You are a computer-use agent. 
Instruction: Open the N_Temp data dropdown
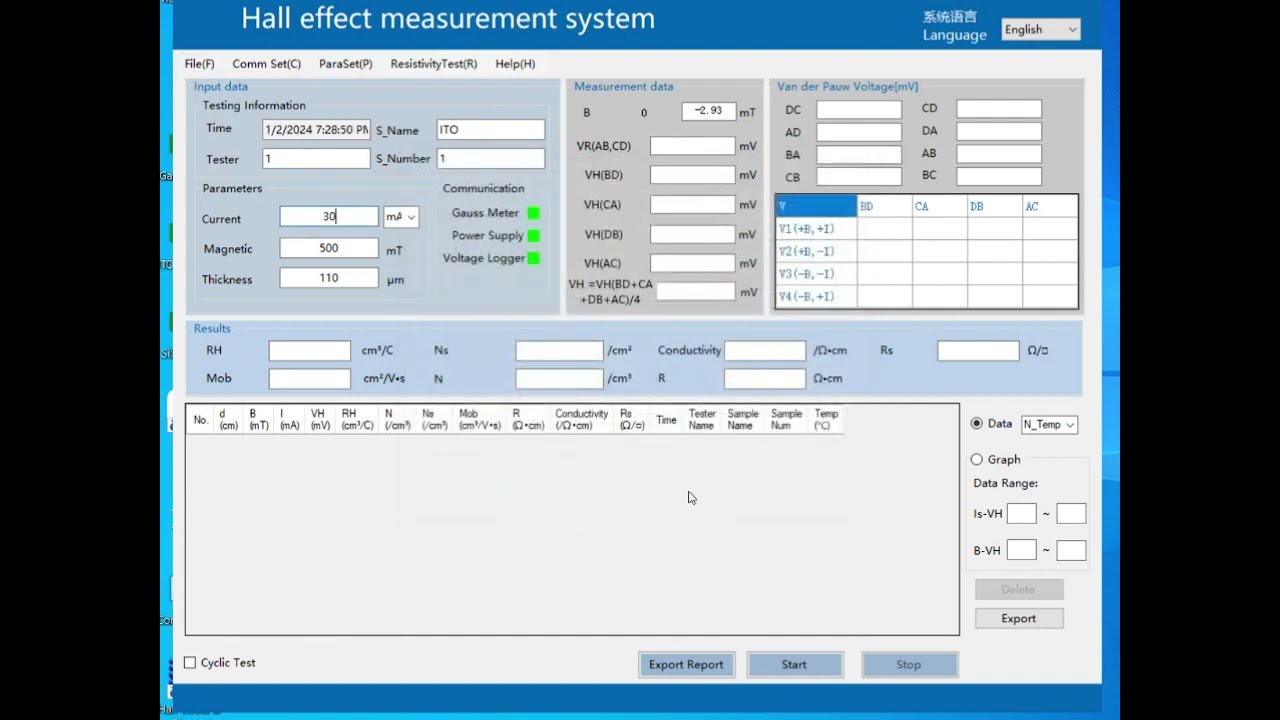[1049, 424]
